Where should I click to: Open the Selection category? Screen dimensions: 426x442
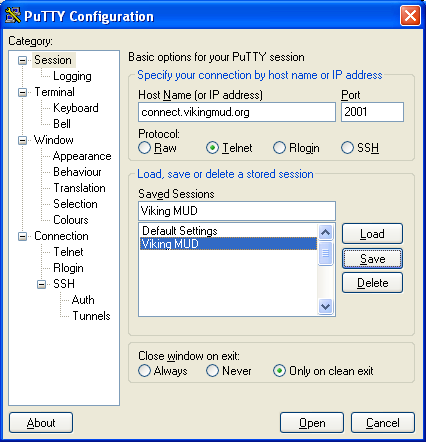pos(75,204)
